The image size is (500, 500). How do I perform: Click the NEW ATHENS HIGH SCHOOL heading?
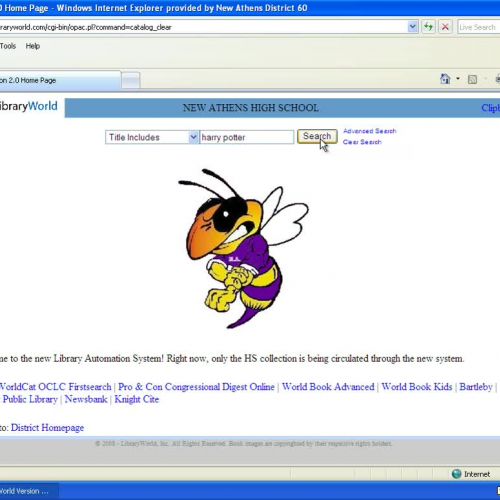click(x=251, y=108)
